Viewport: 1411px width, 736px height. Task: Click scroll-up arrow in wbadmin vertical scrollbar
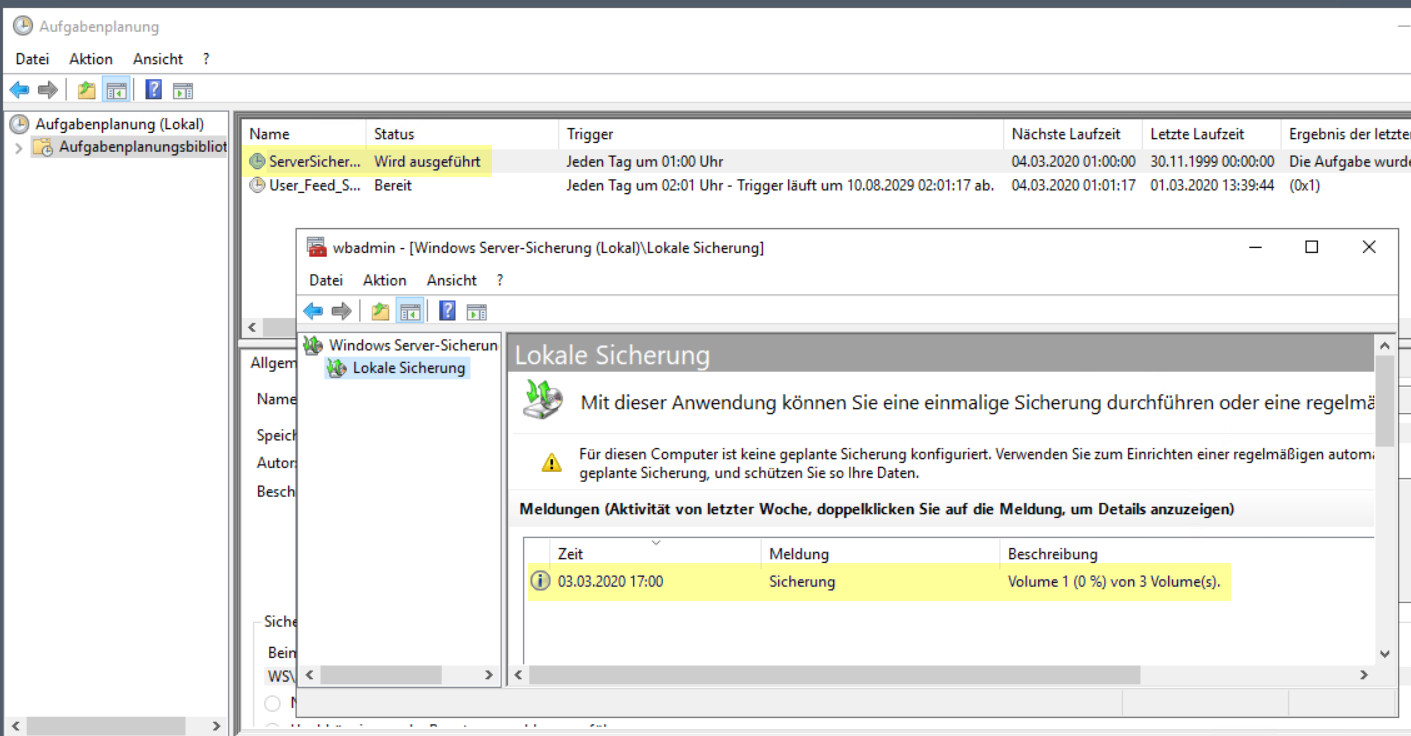click(x=1385, y=345)
